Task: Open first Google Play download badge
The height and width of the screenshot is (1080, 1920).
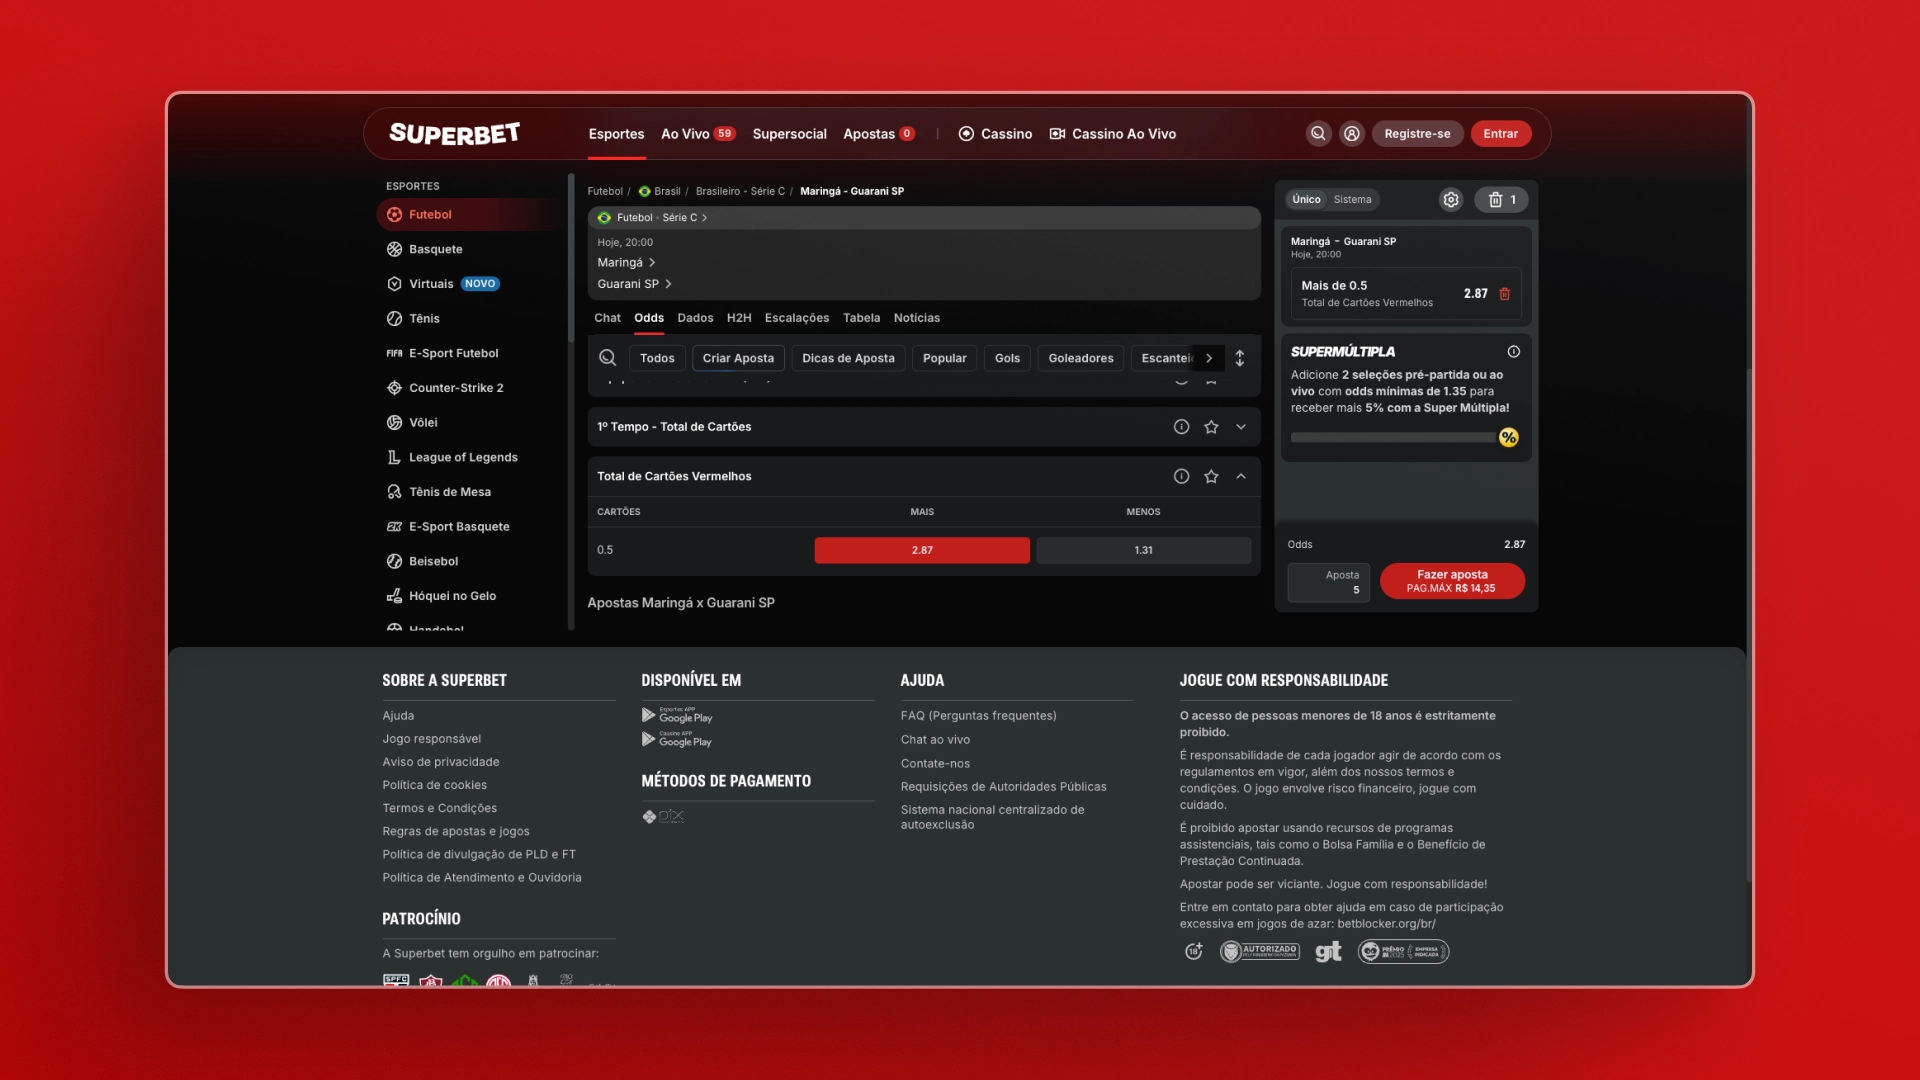Action: tap(677, 715)
